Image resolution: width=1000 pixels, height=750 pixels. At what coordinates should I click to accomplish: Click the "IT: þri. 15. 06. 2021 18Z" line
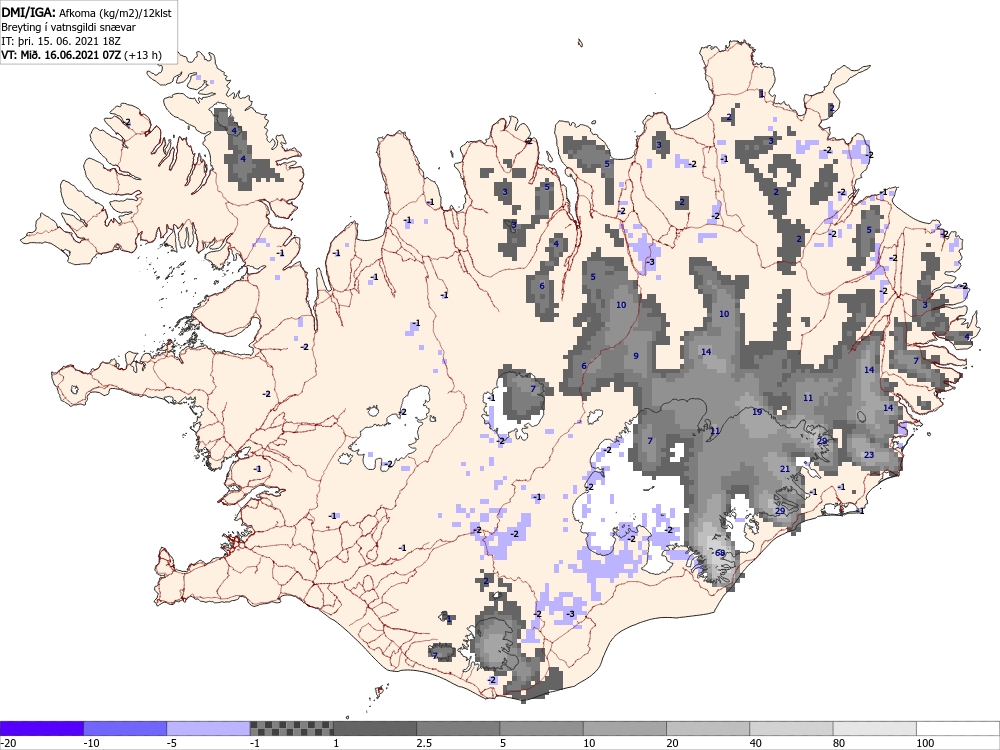click(x=62, y=41)
